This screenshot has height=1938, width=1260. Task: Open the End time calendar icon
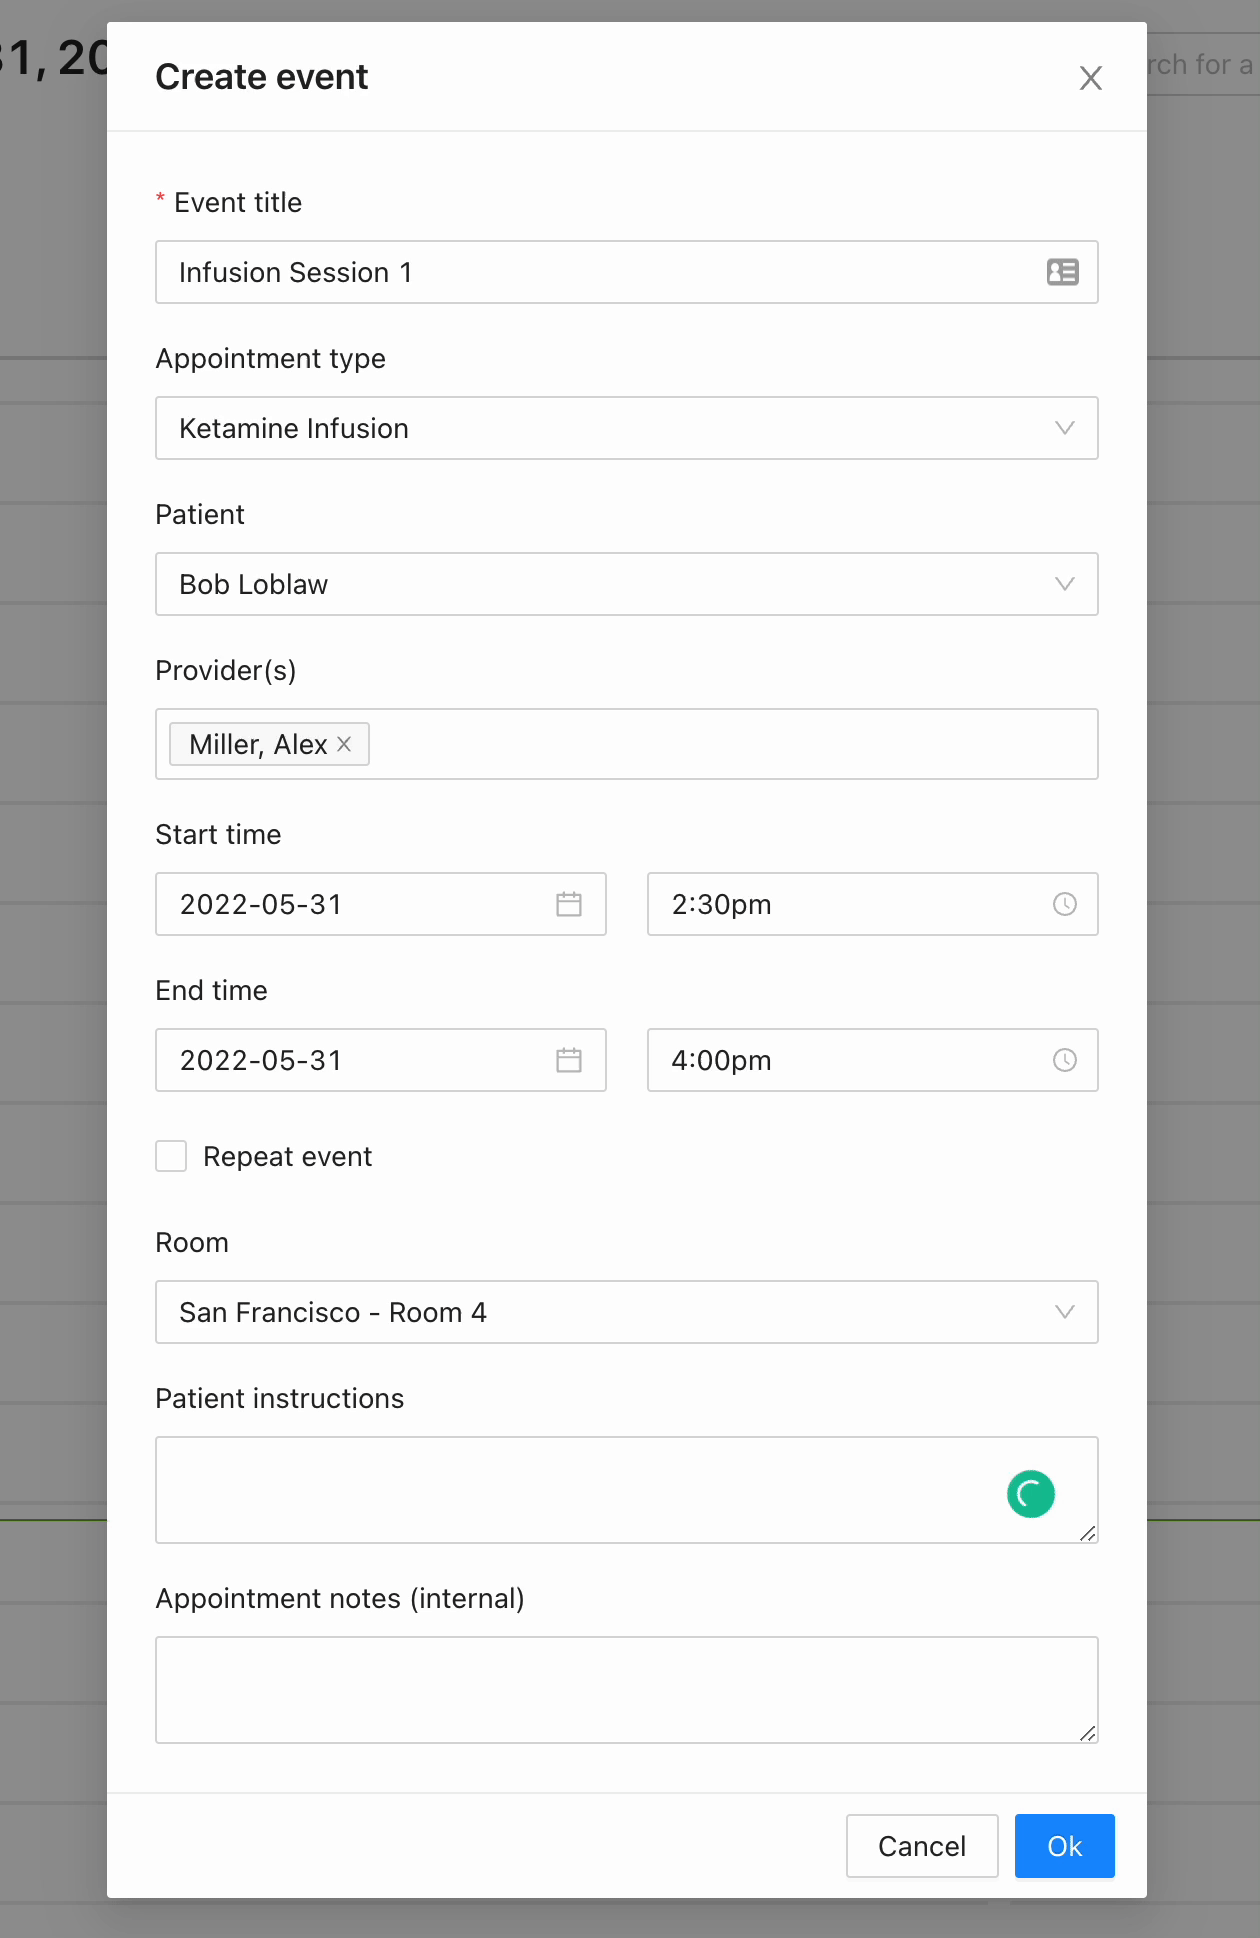click(569, 1060)
